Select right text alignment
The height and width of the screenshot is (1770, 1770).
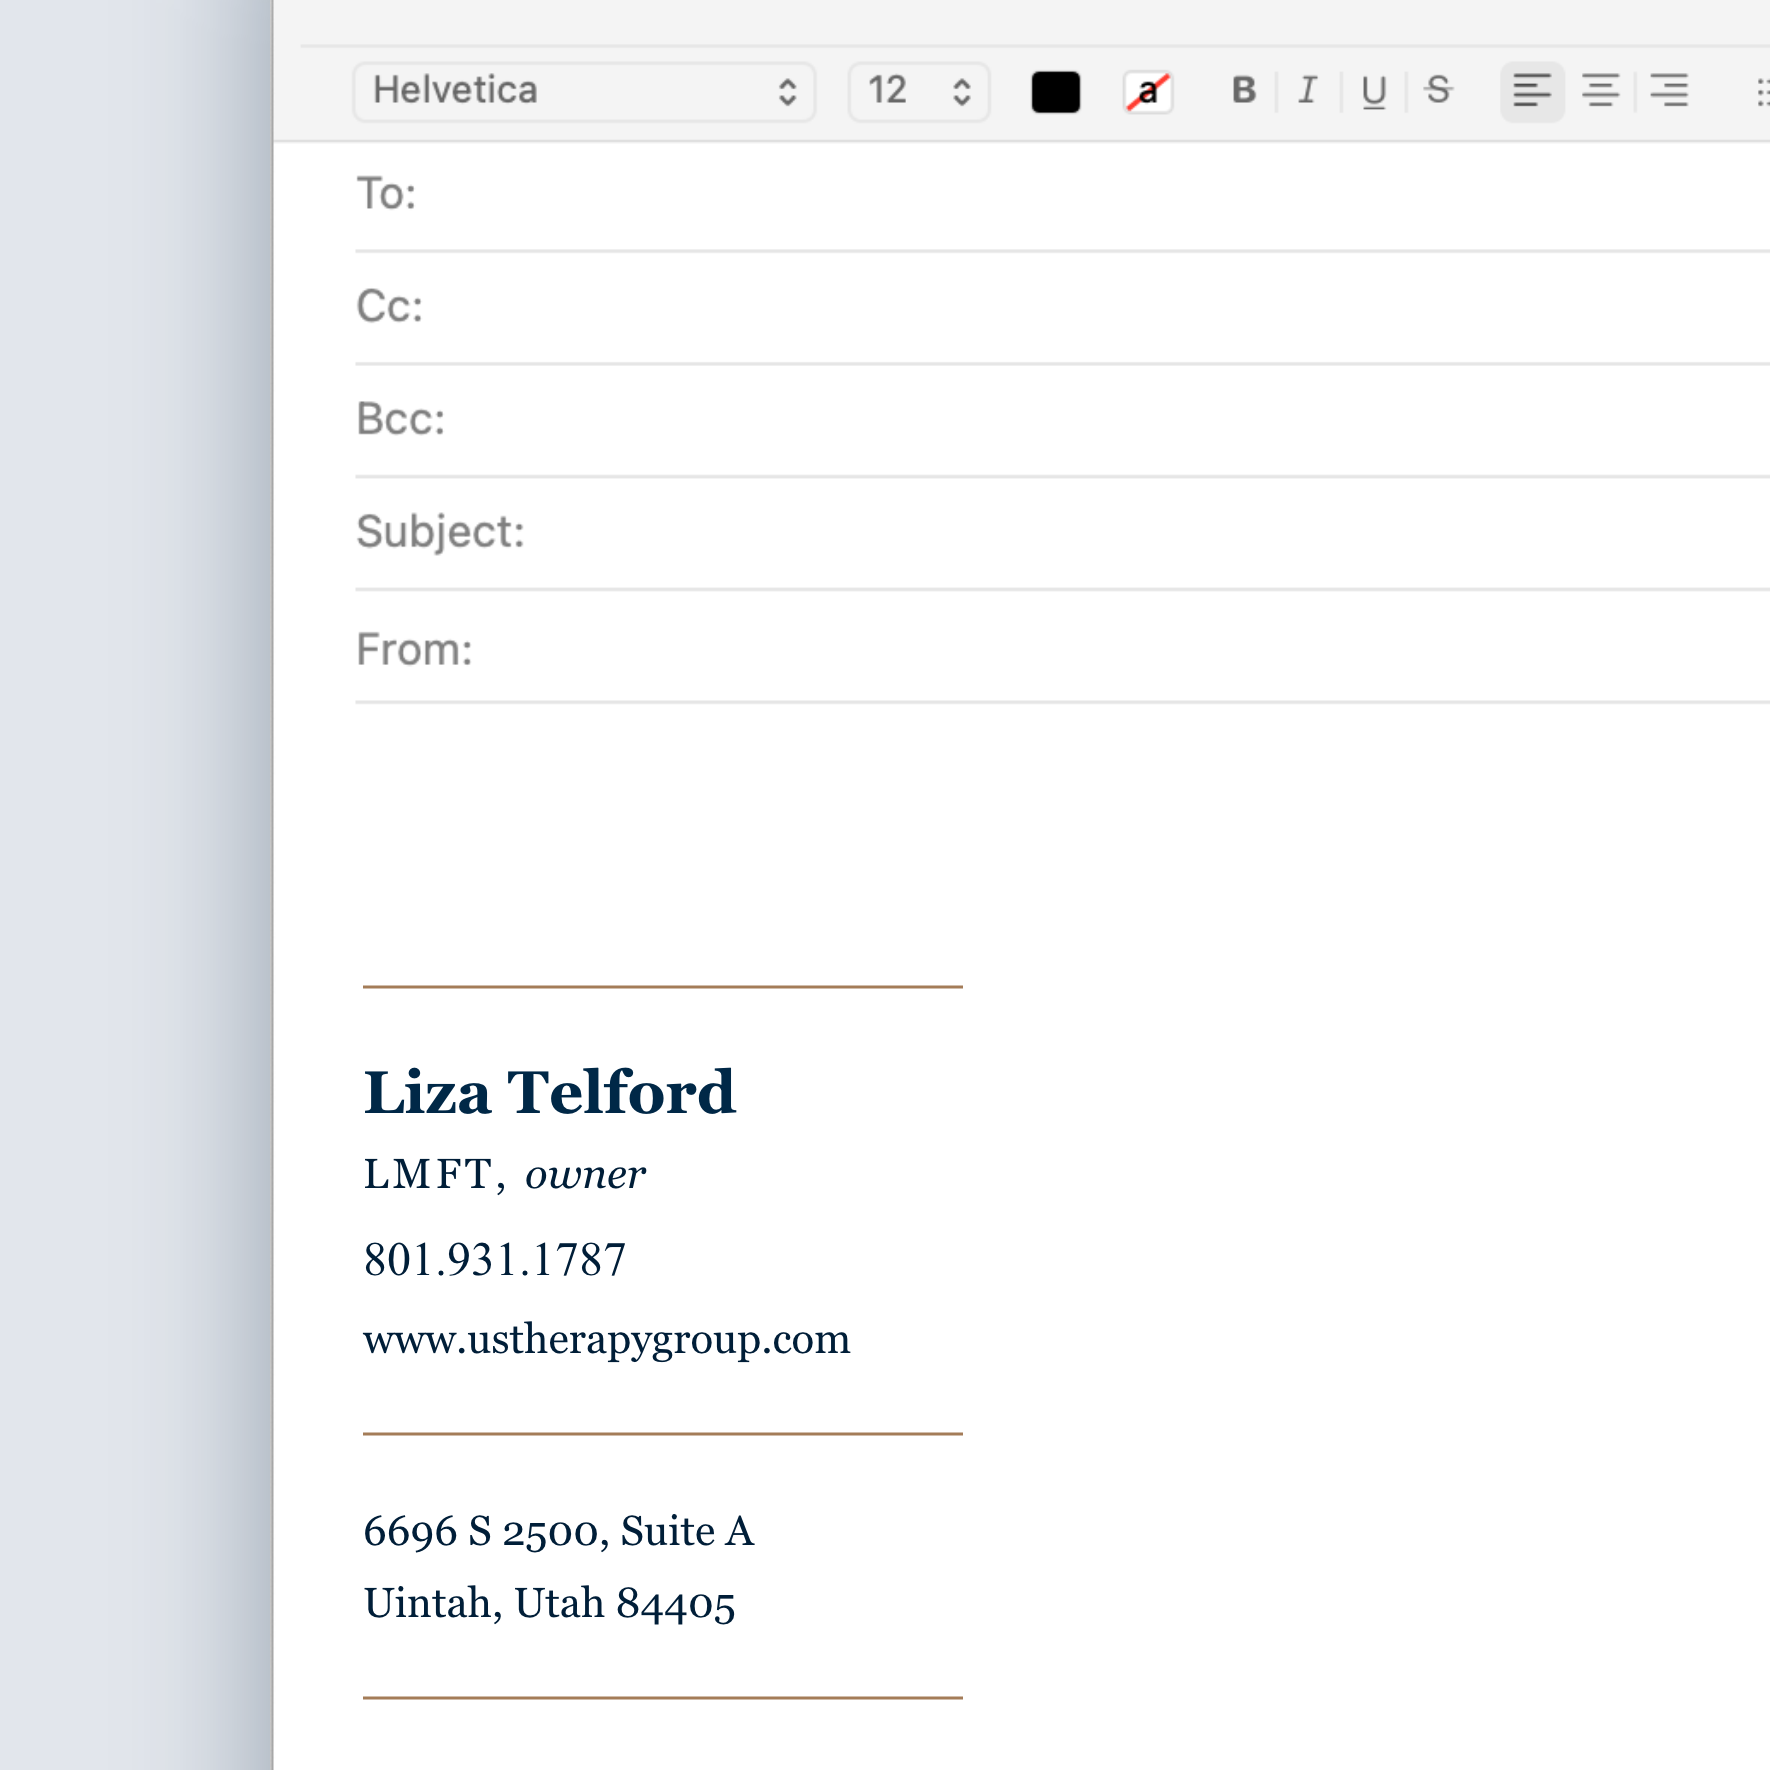pyautogui.click(x=1669, y=91)
